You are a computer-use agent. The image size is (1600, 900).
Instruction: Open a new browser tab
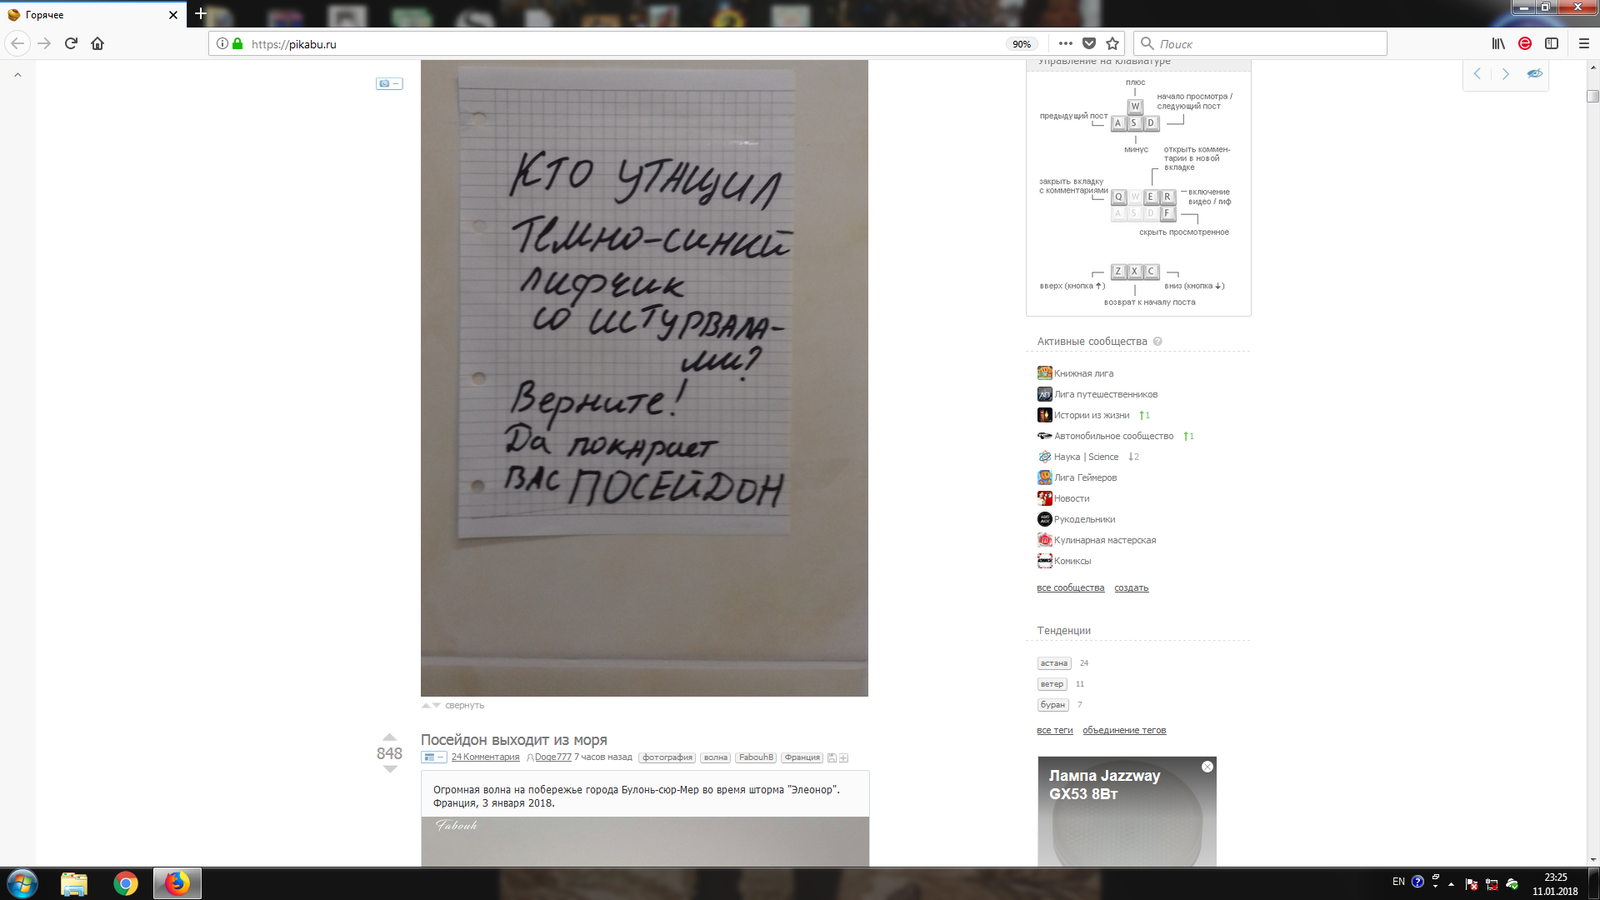200,14
